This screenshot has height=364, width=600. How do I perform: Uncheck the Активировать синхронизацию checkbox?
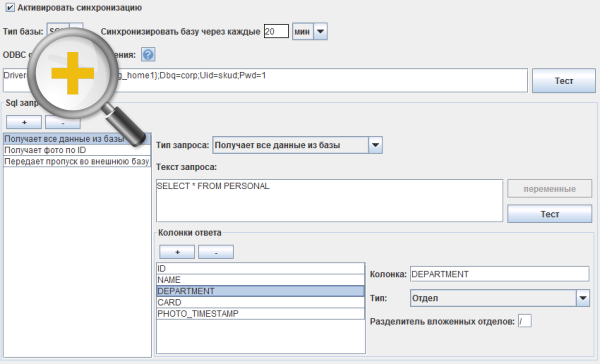click(10, 8)
